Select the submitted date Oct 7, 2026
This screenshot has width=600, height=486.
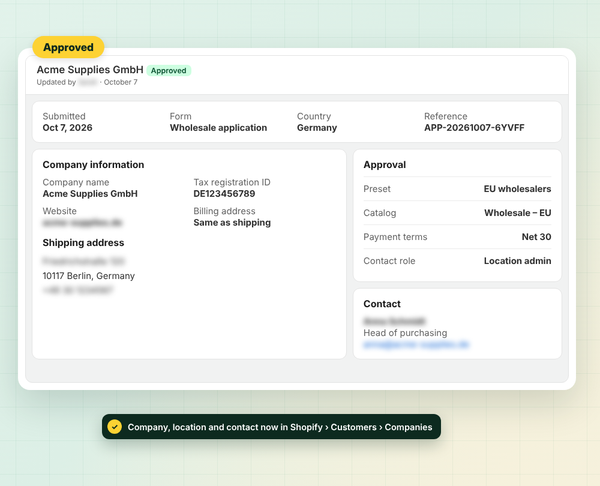[67, 128]
